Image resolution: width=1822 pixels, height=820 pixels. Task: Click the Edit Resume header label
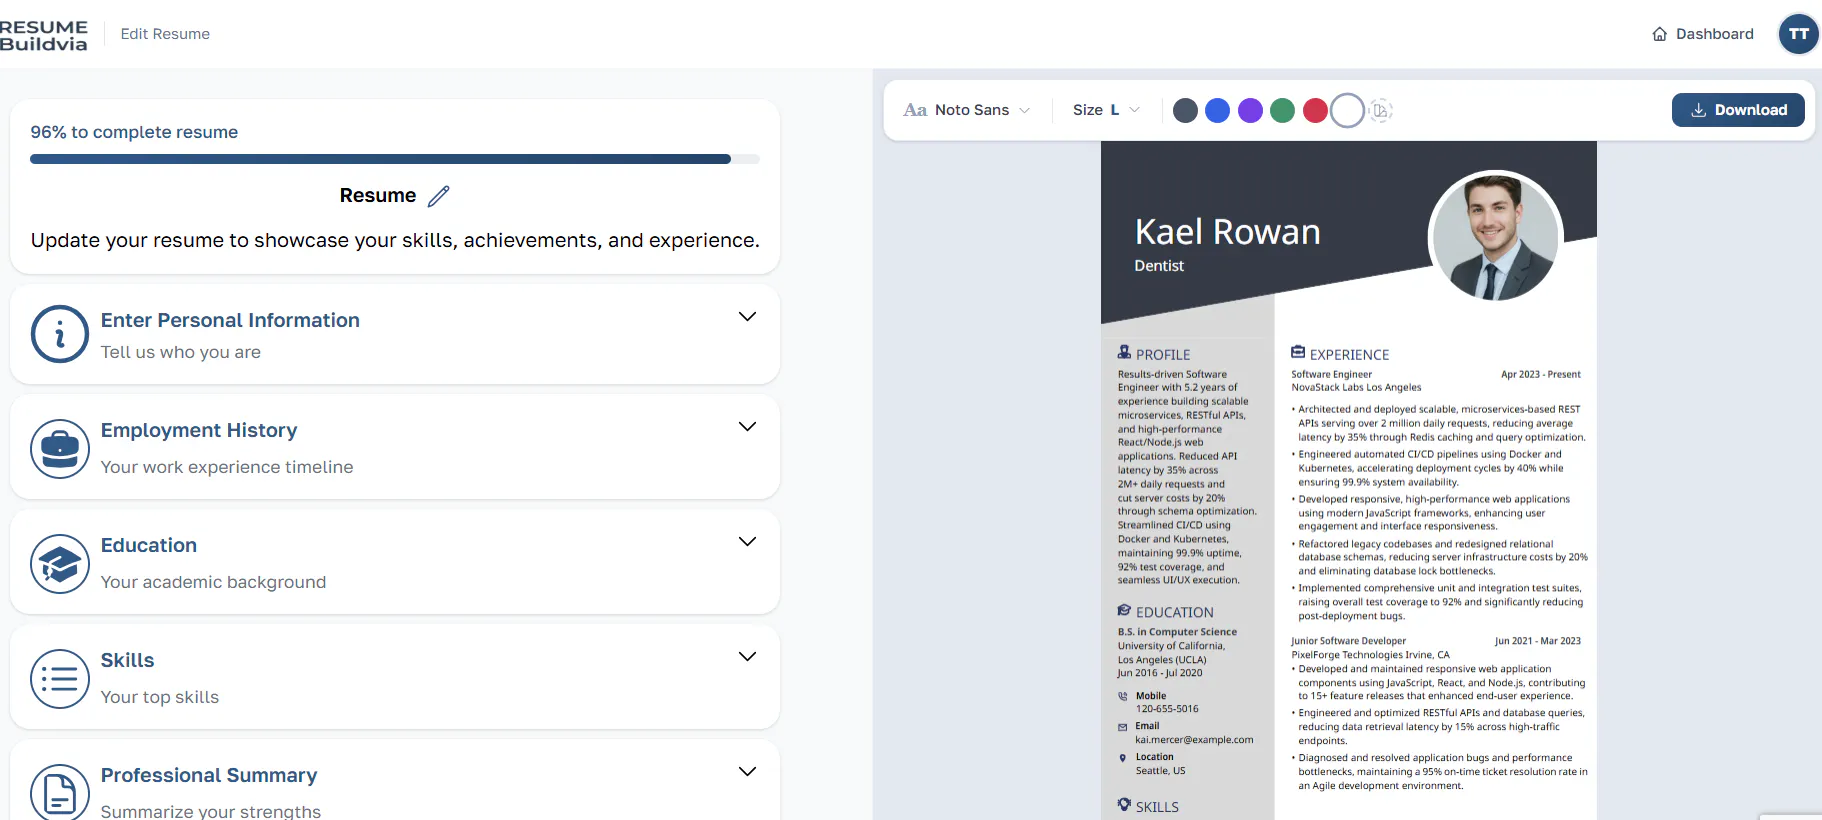(165, 34)
